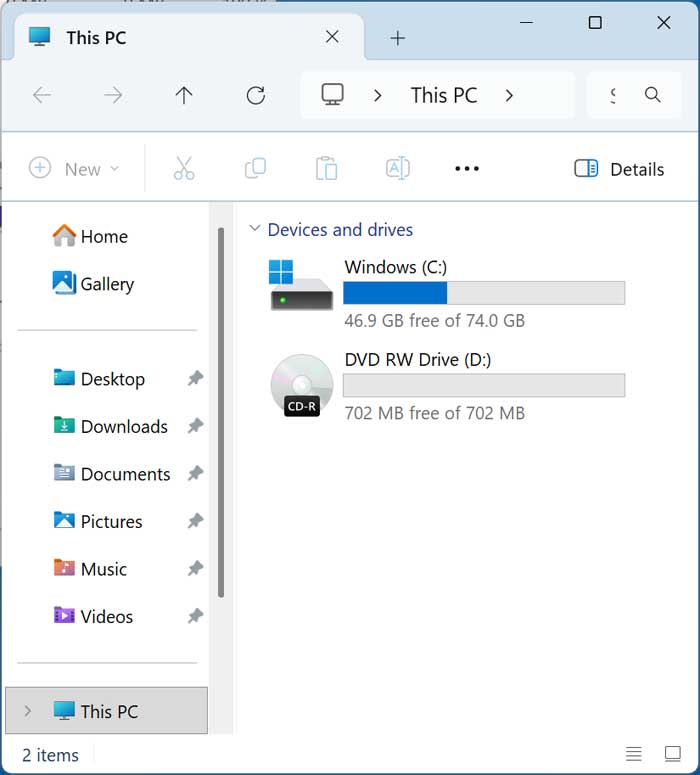
Task: Click the pin icon next to Videos
Action: [x=195, y=616]
